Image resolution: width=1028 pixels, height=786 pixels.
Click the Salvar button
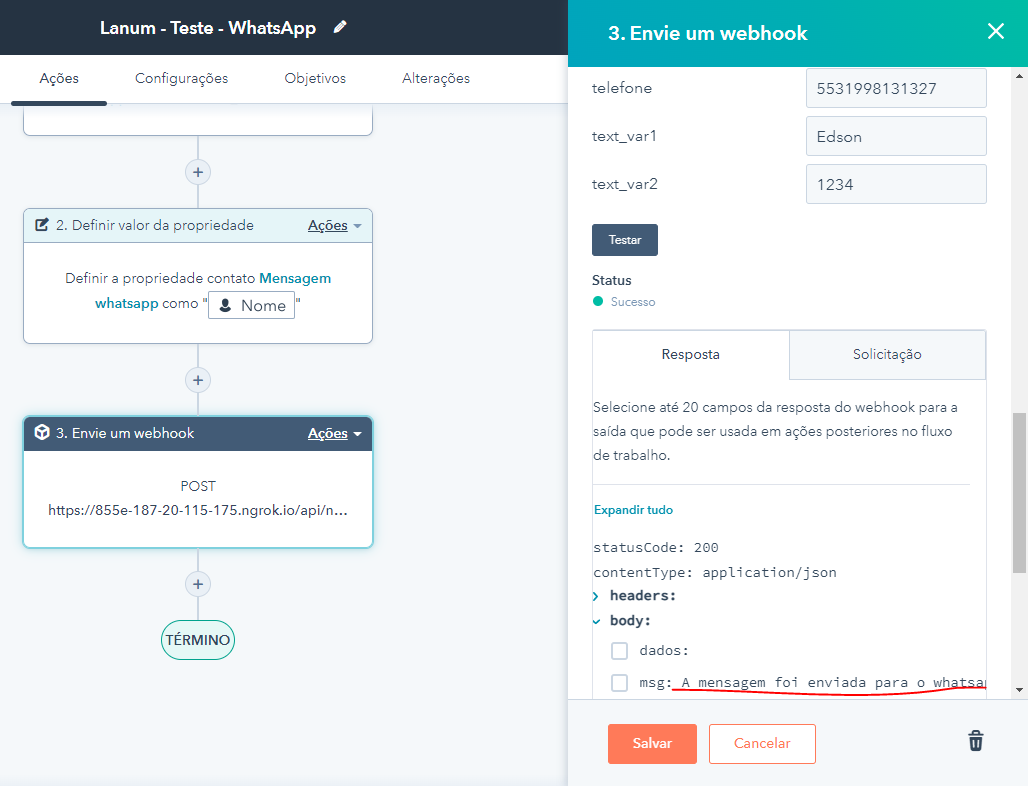point(652,743)
